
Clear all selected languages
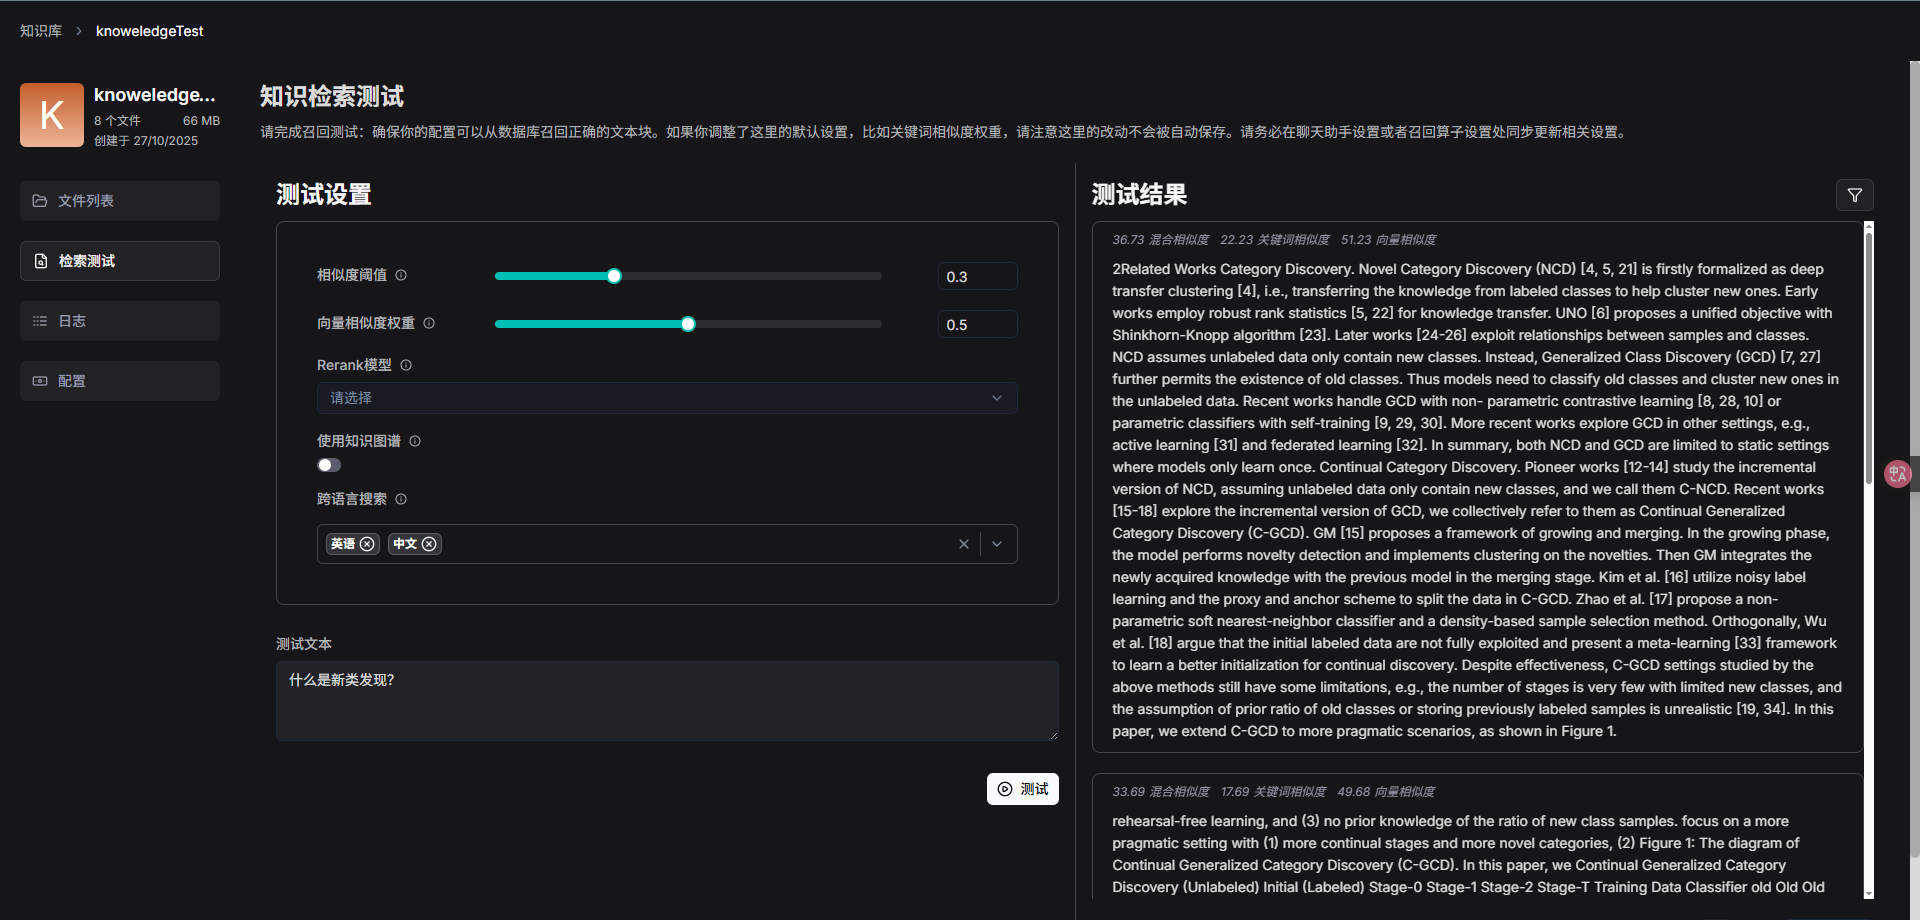click(x=963, y=544)
